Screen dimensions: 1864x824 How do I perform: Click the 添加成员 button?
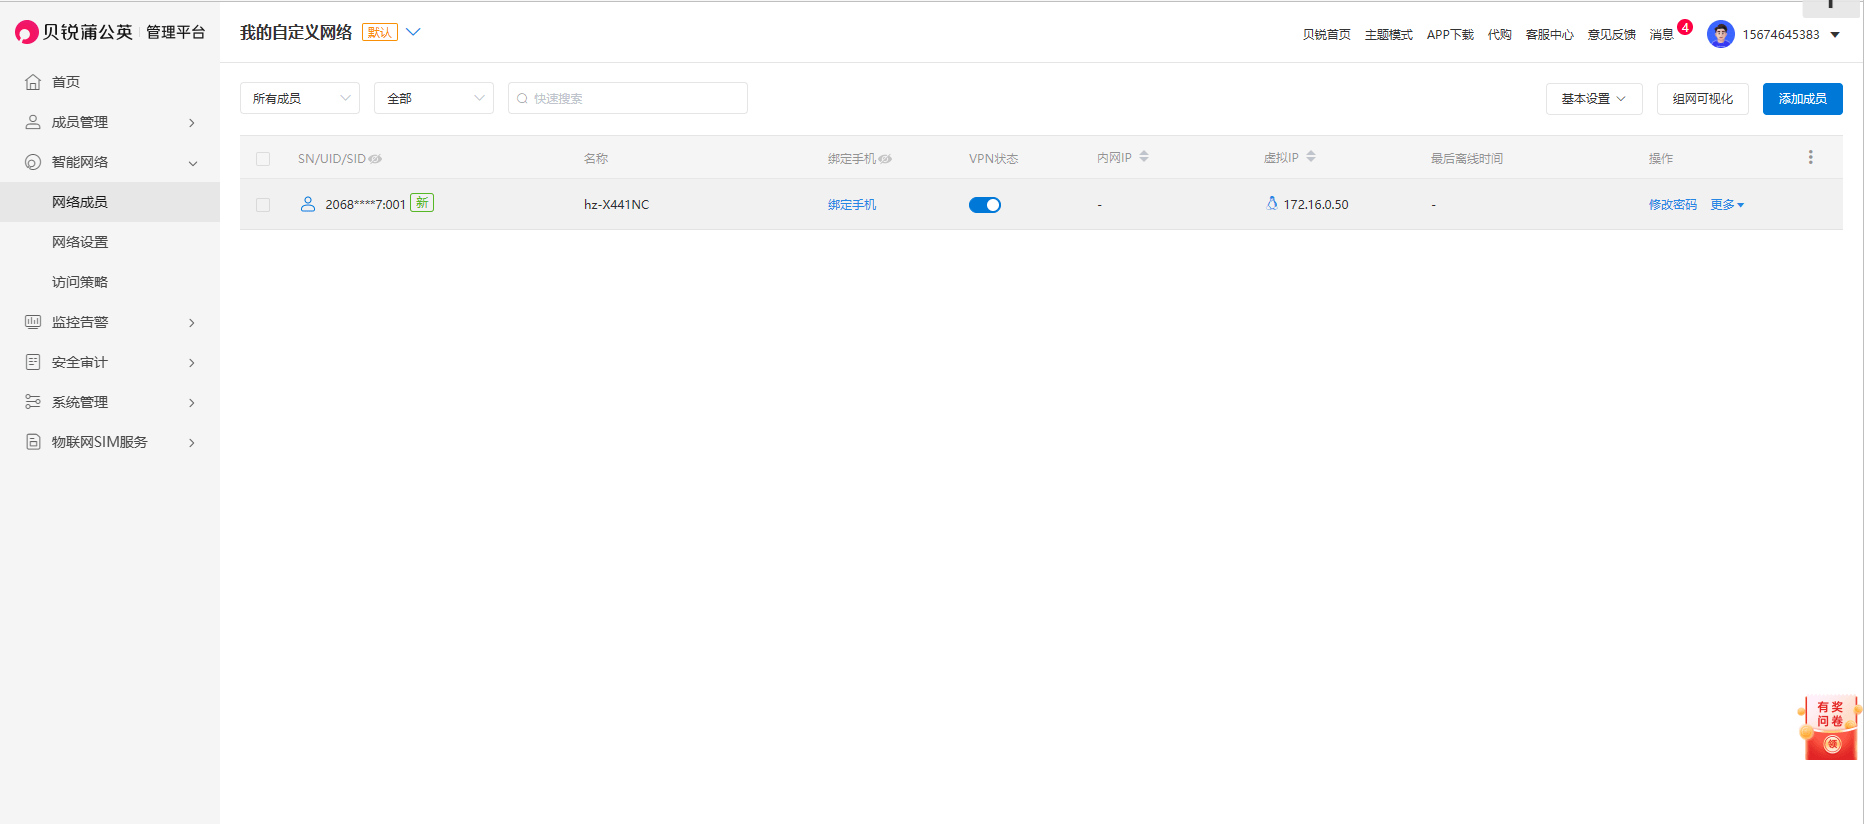tap(1802, 99)
